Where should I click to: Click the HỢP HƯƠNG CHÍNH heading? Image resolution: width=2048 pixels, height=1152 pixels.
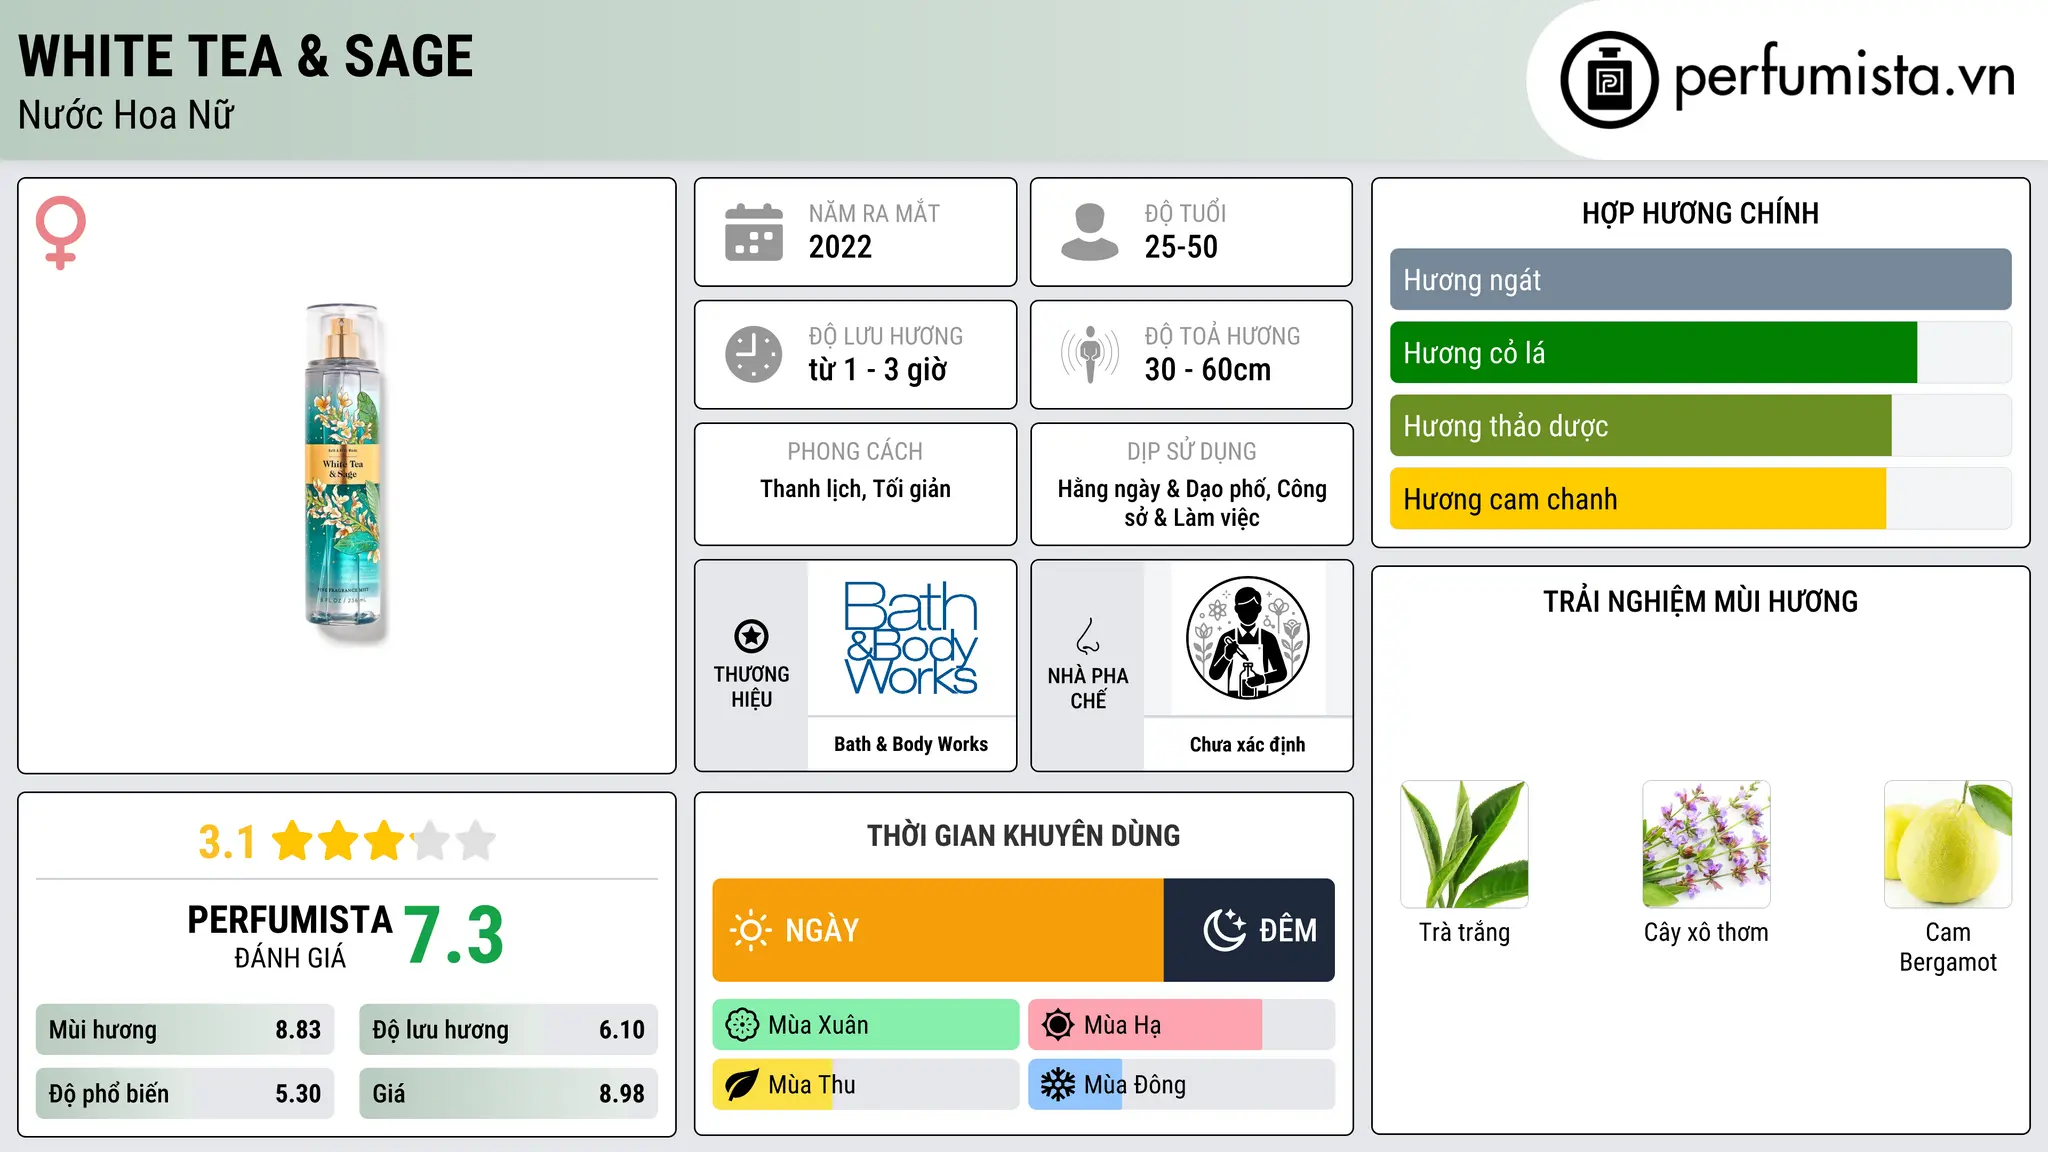coord(1700,213)
